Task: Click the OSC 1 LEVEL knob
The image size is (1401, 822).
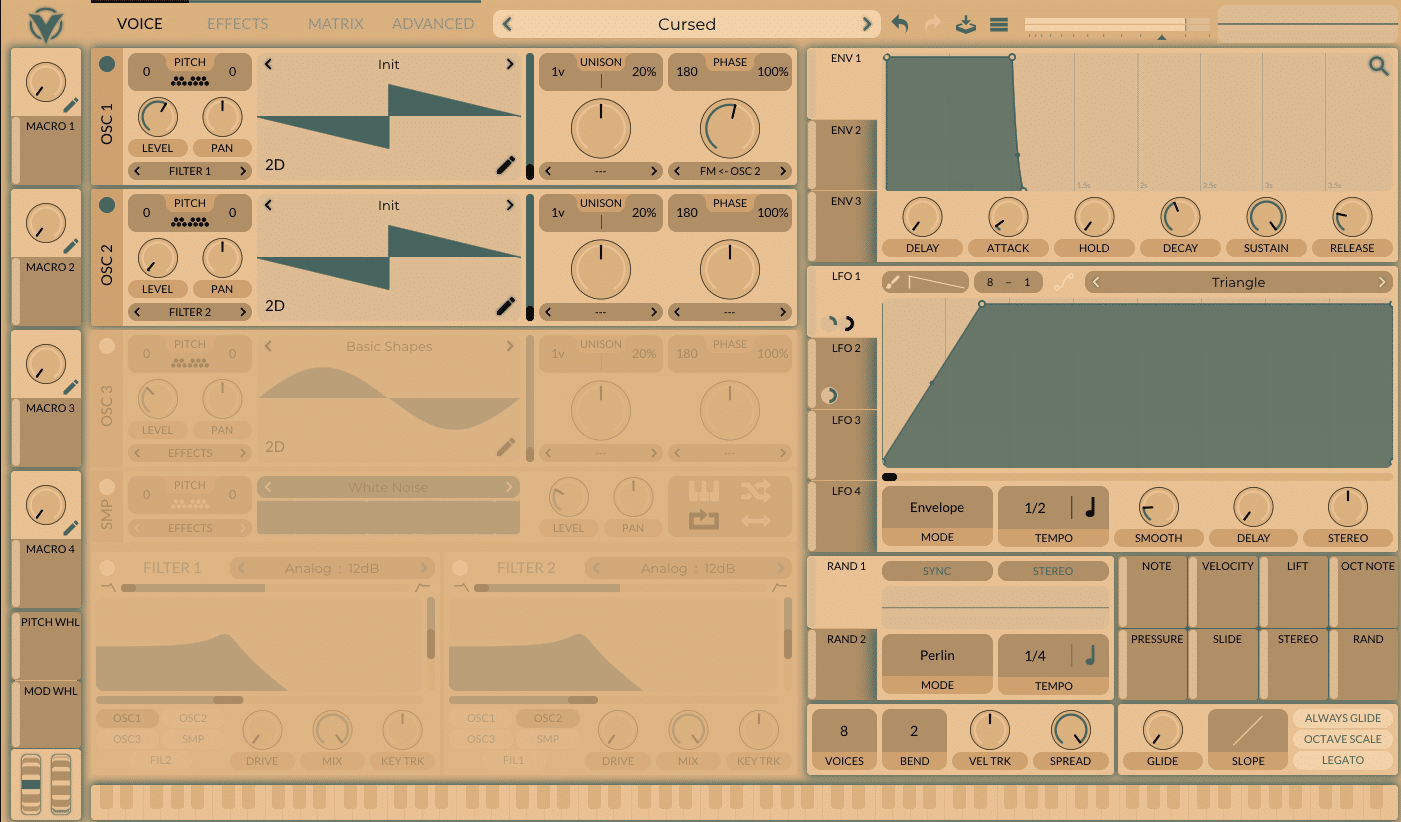Action: tap(157, 118)
